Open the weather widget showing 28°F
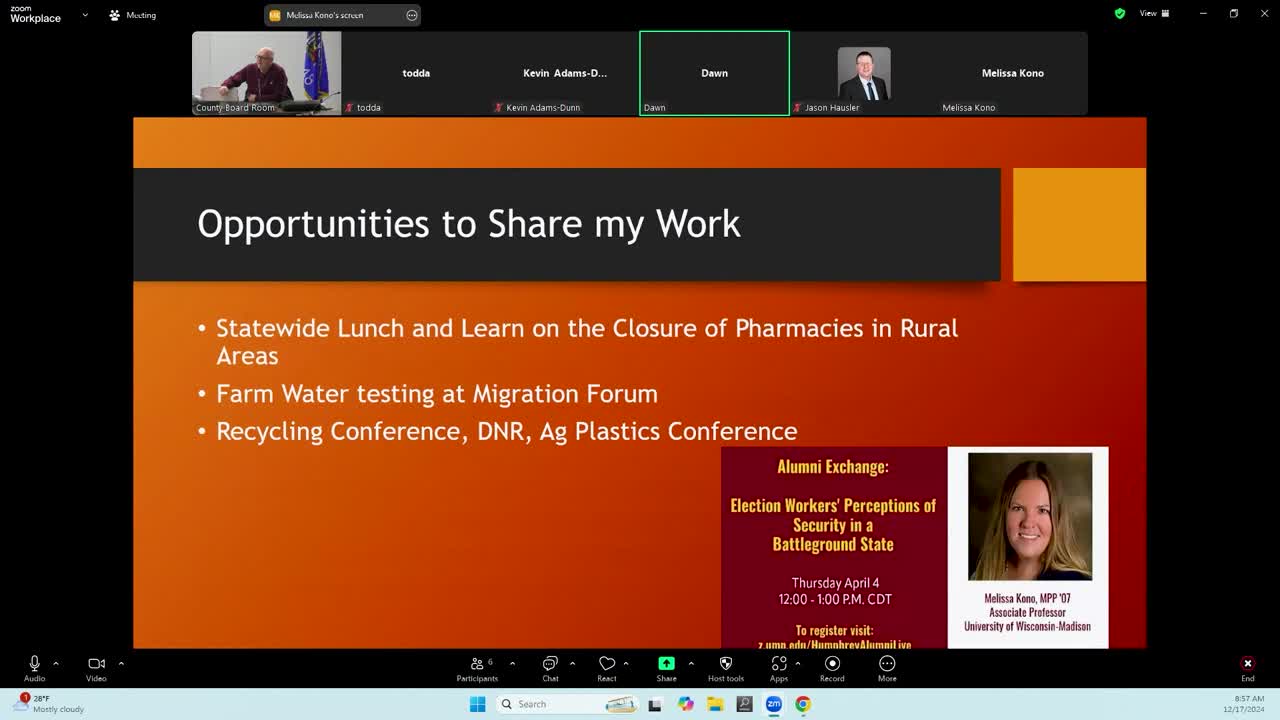This screenshot has height=720, width=1280. click(48, 704)
